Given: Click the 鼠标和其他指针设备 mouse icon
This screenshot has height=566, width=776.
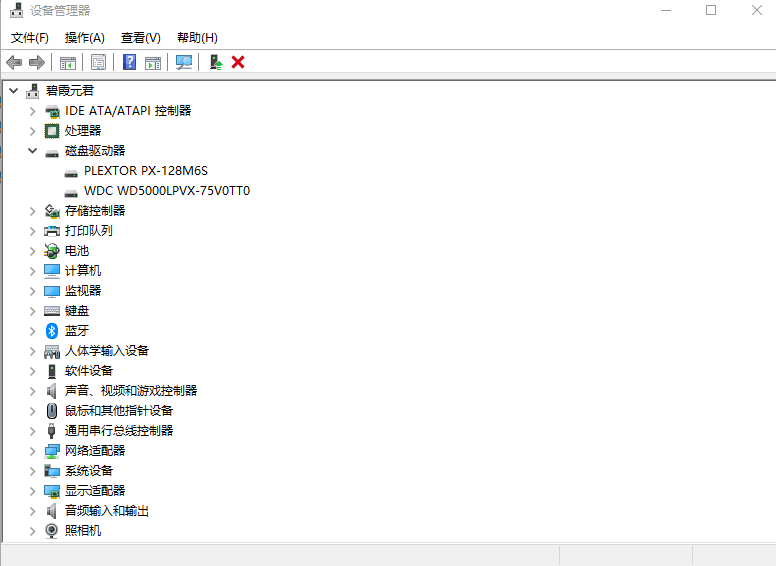Looking at the screenshot, I should [x=52, y=411].
